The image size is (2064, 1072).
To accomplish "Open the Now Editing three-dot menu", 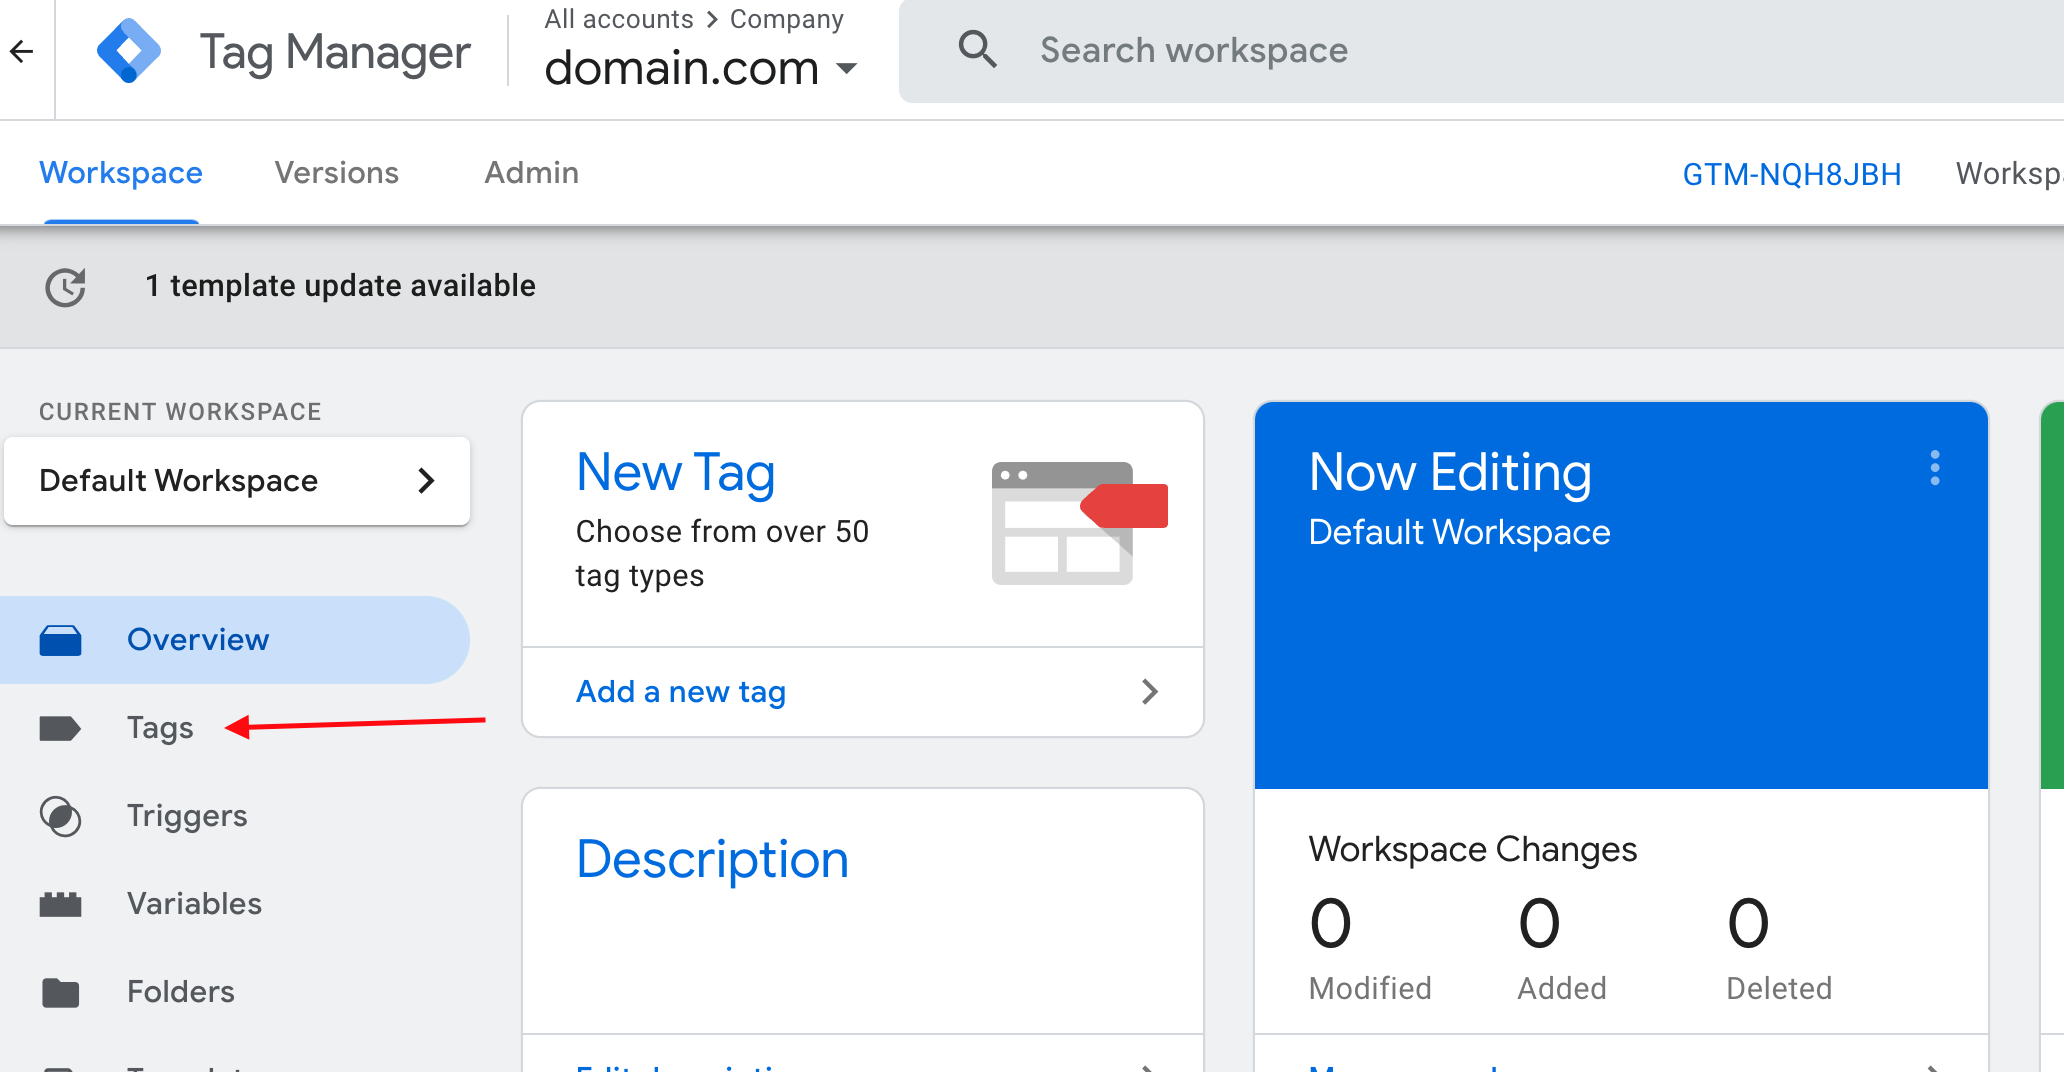I will point(1935,468).
